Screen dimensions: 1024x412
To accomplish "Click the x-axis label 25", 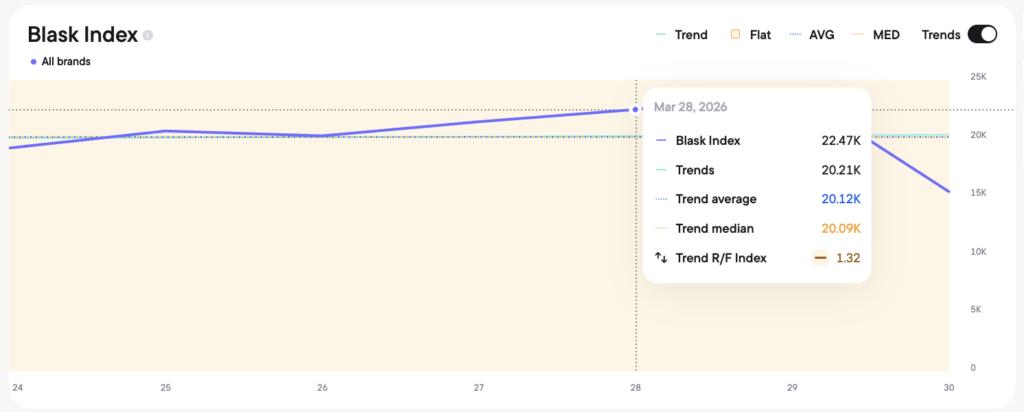I will click(x=165, y=387).
